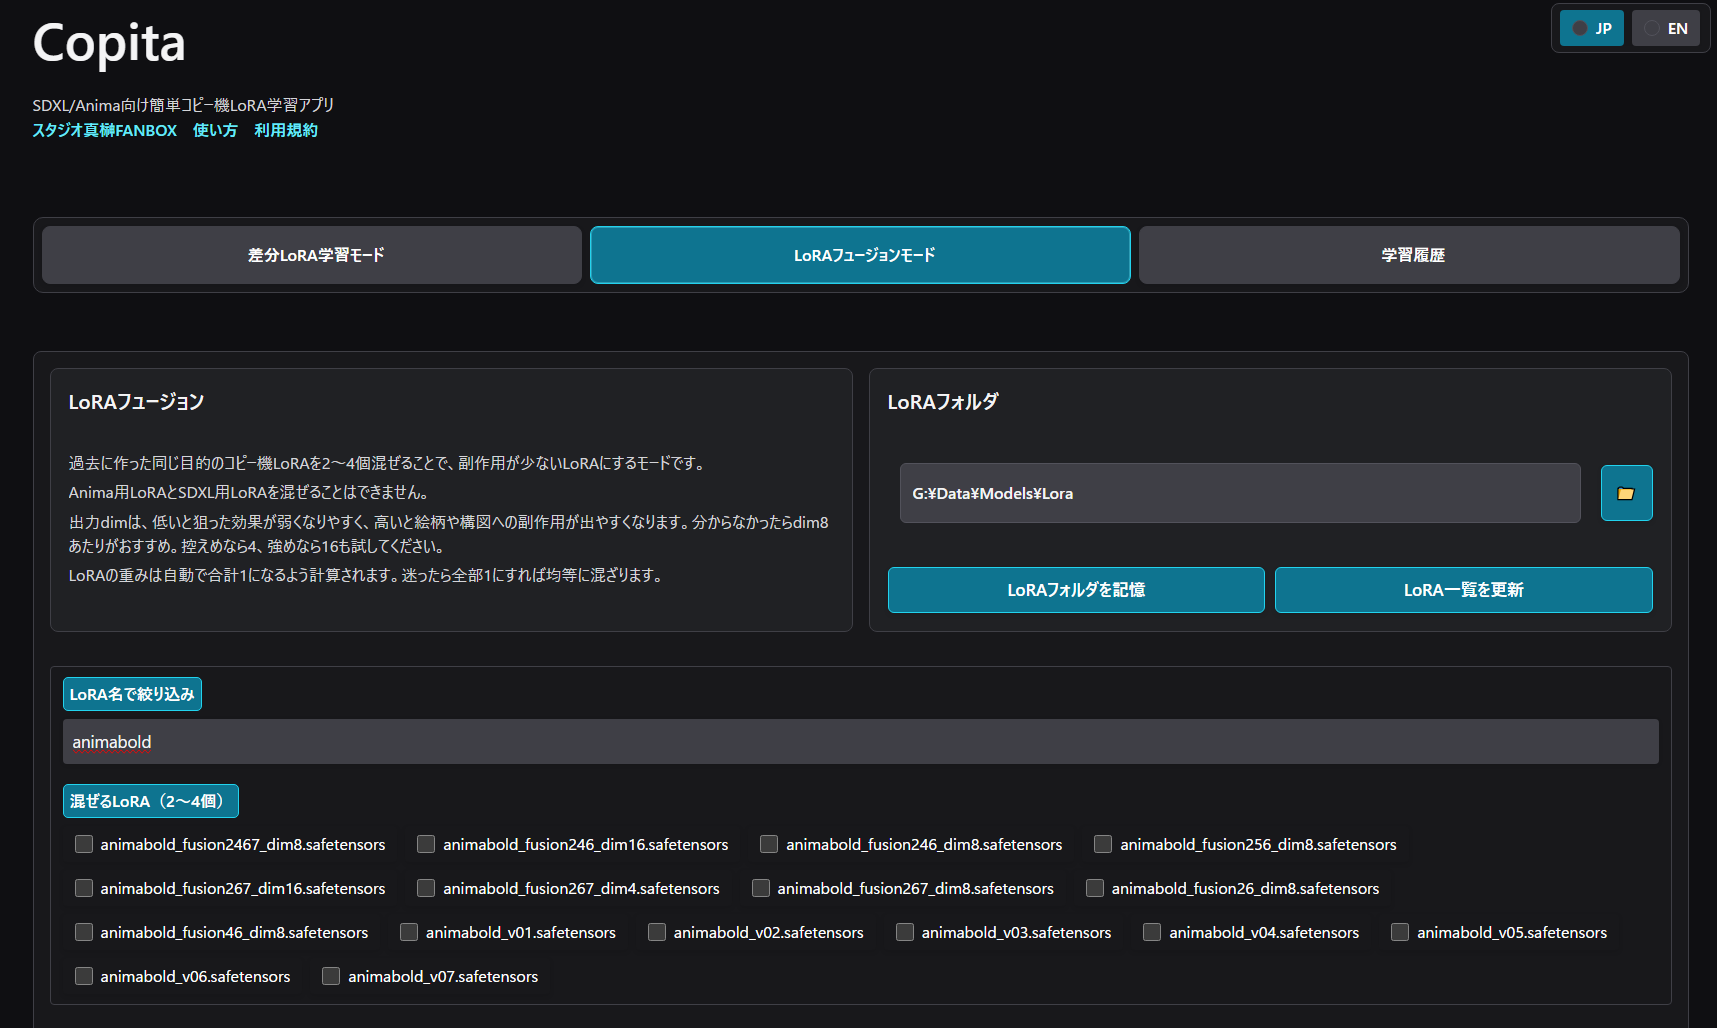Click the Copita title heading

pos(109,44)
